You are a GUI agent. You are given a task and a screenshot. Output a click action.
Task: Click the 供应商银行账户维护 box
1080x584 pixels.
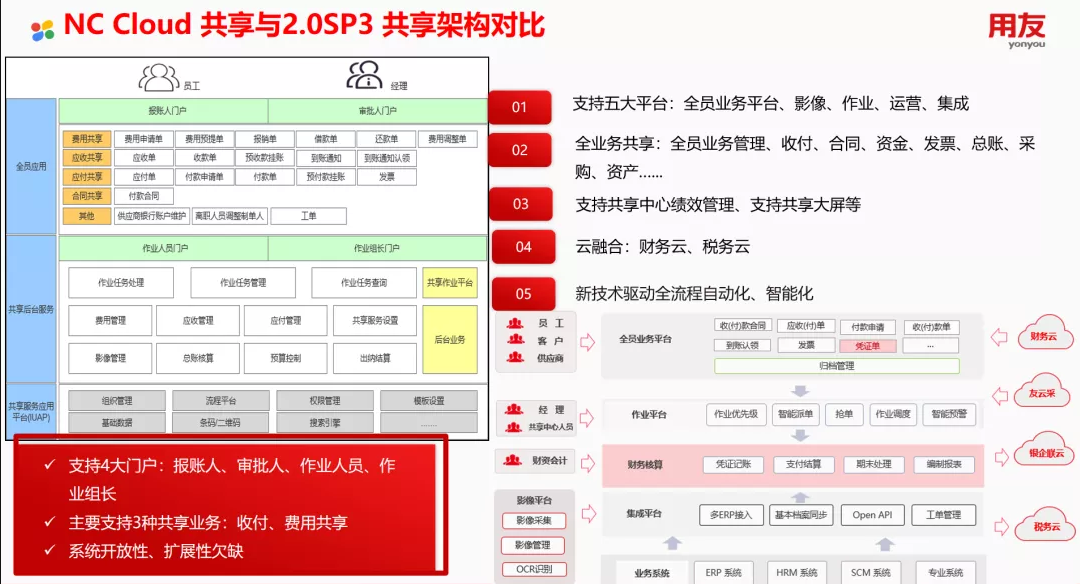(152, 216)
